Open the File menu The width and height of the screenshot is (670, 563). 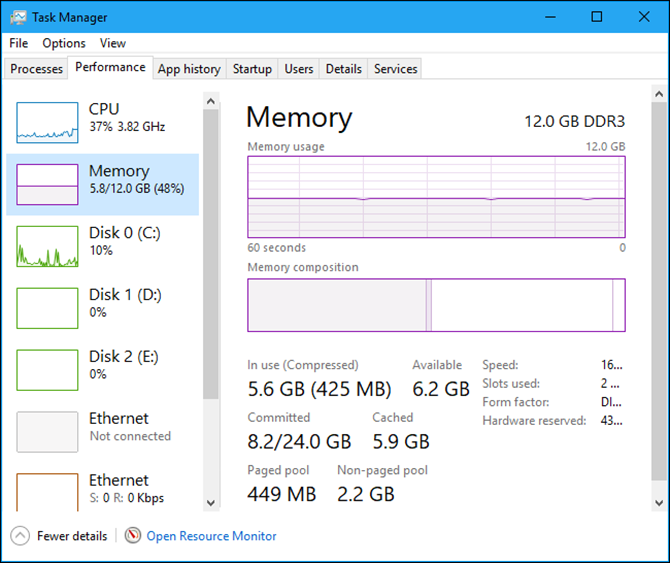tap(19, 43)
